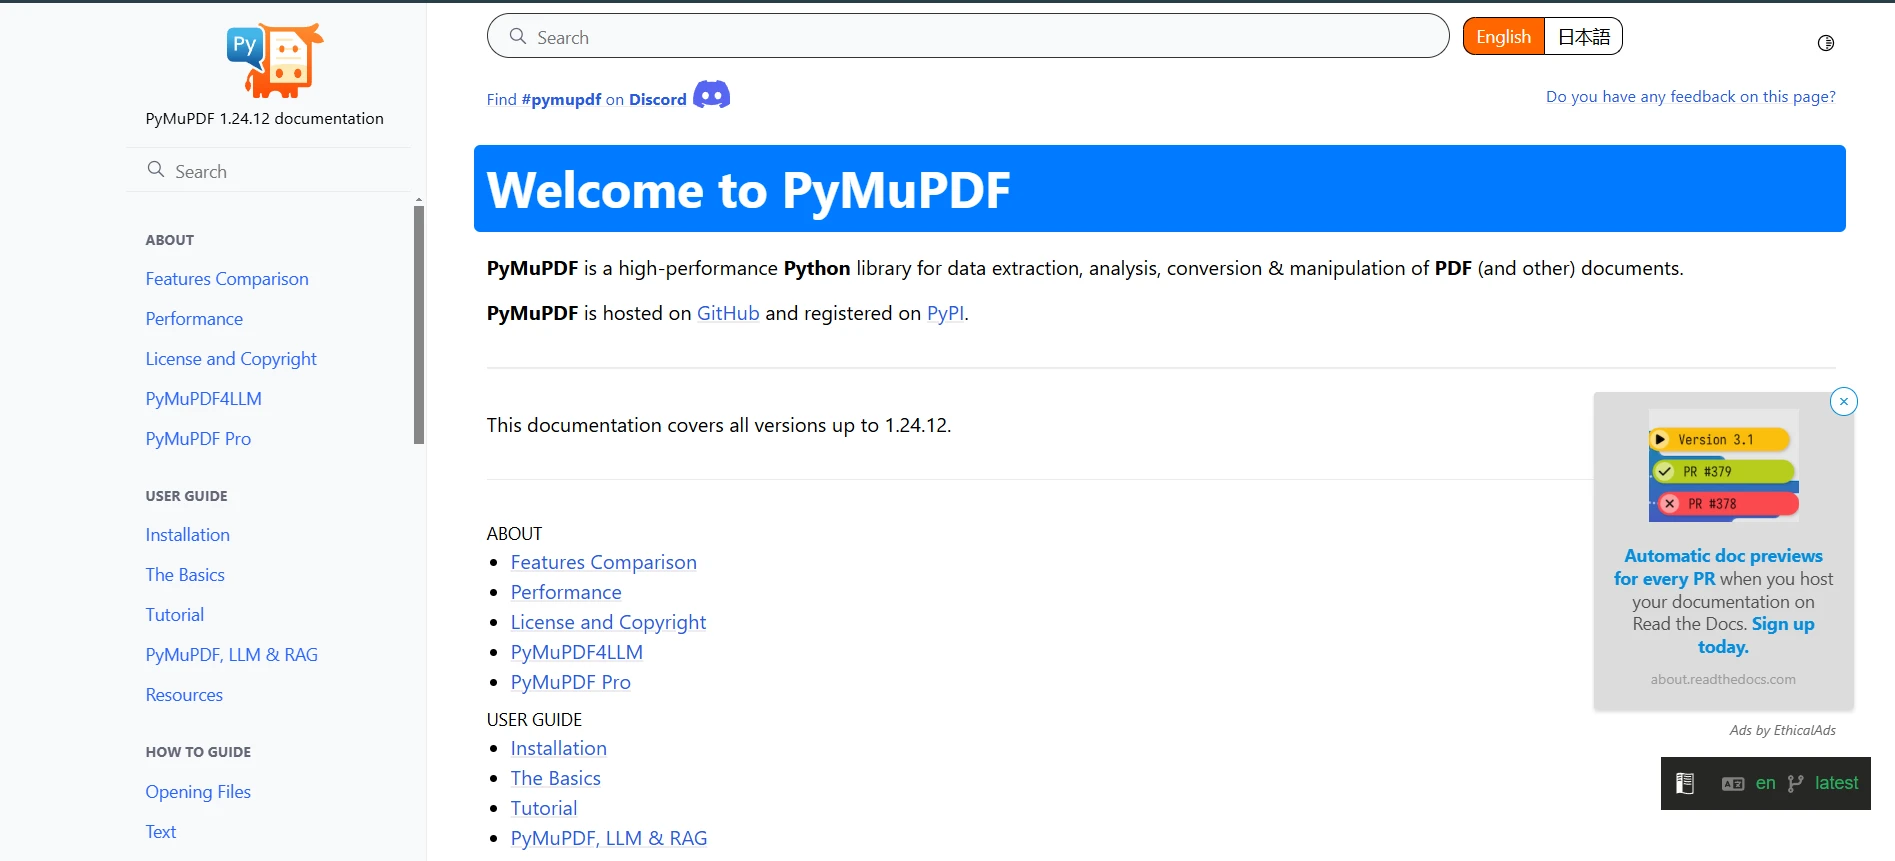Click 'Find #pymupdf on Discord' link

pos(586,99)
